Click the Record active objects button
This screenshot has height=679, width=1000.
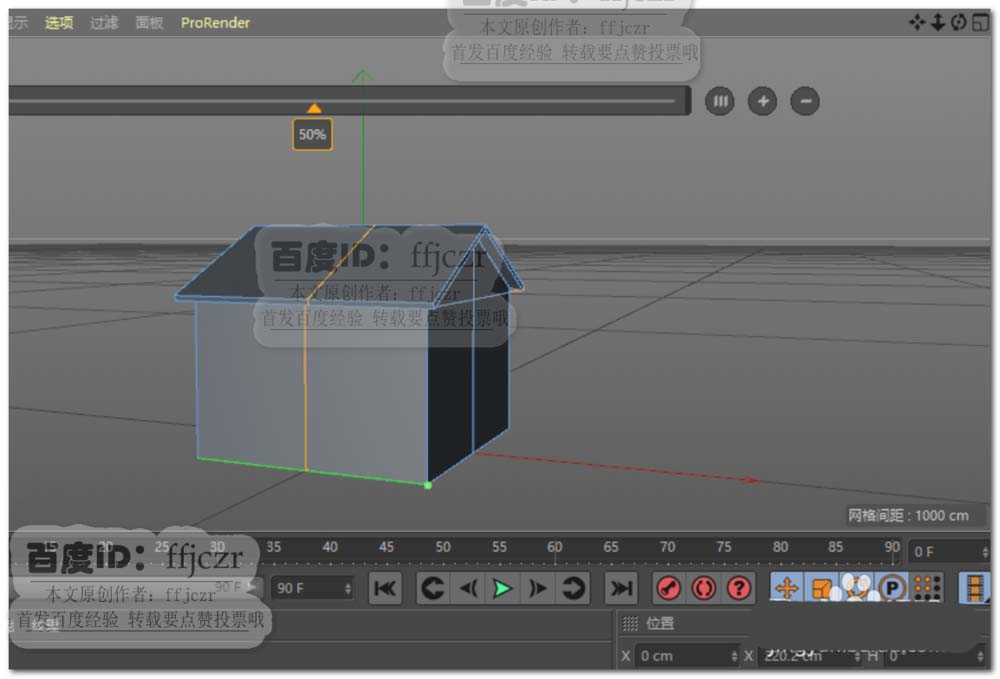[x=668, y=588]
